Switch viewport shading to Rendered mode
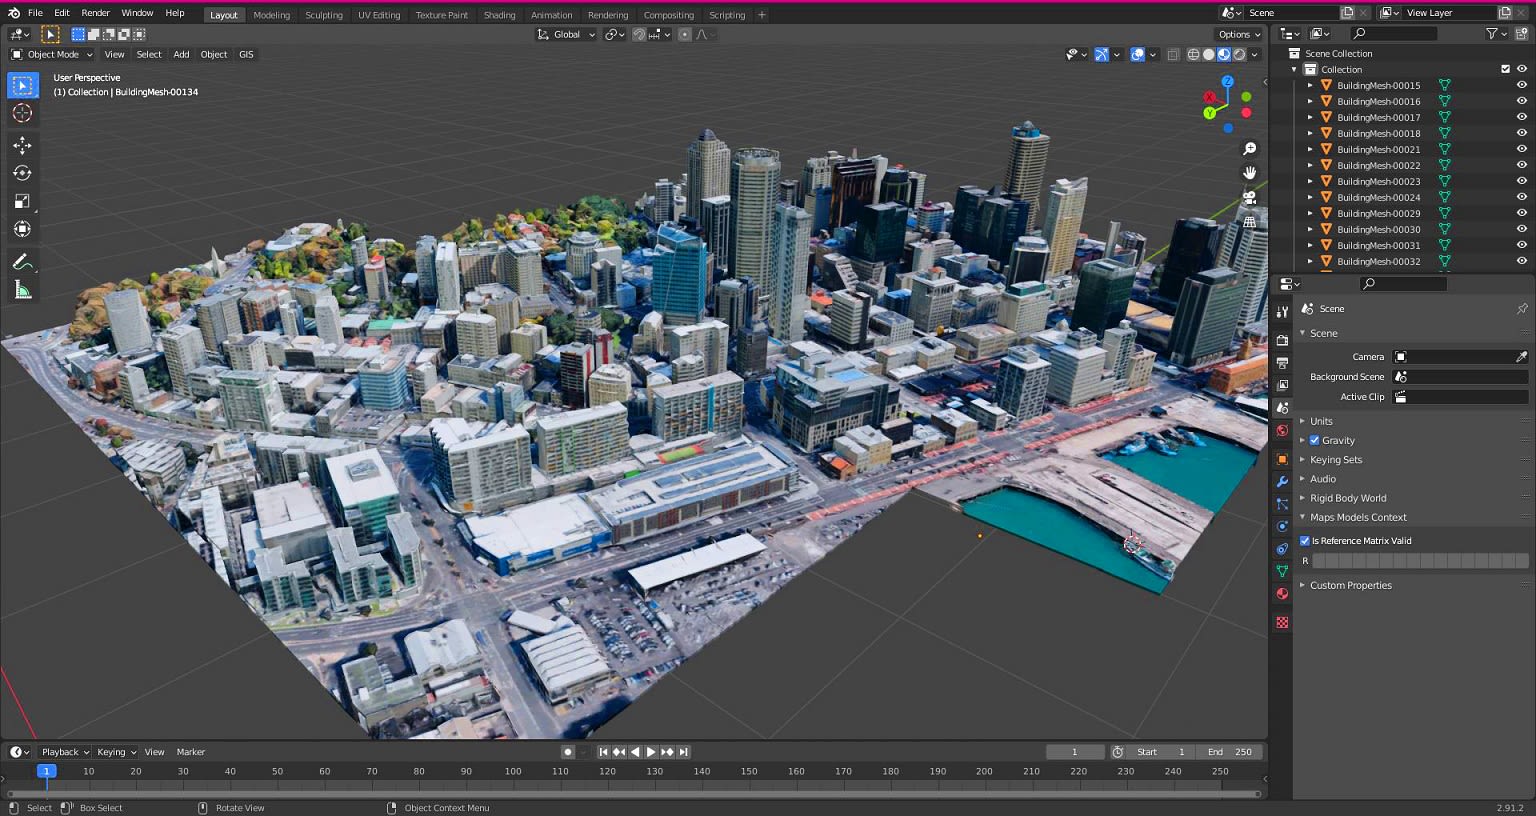 (x=1239, y=54)
